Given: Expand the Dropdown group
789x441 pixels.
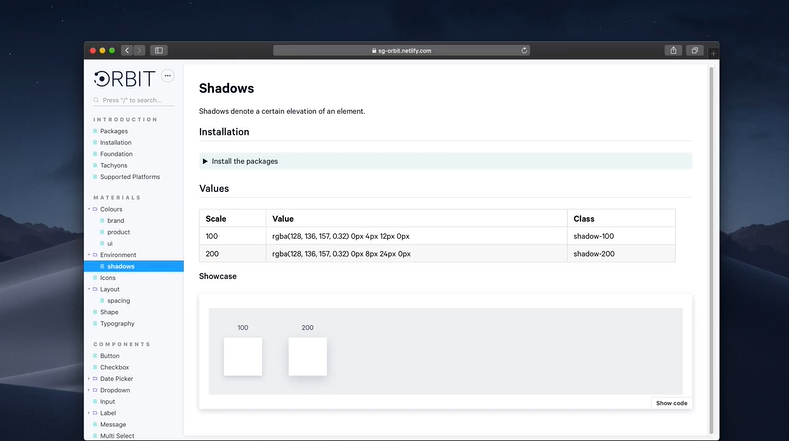Looking at the screenshot, I should (x=89, y=390).
